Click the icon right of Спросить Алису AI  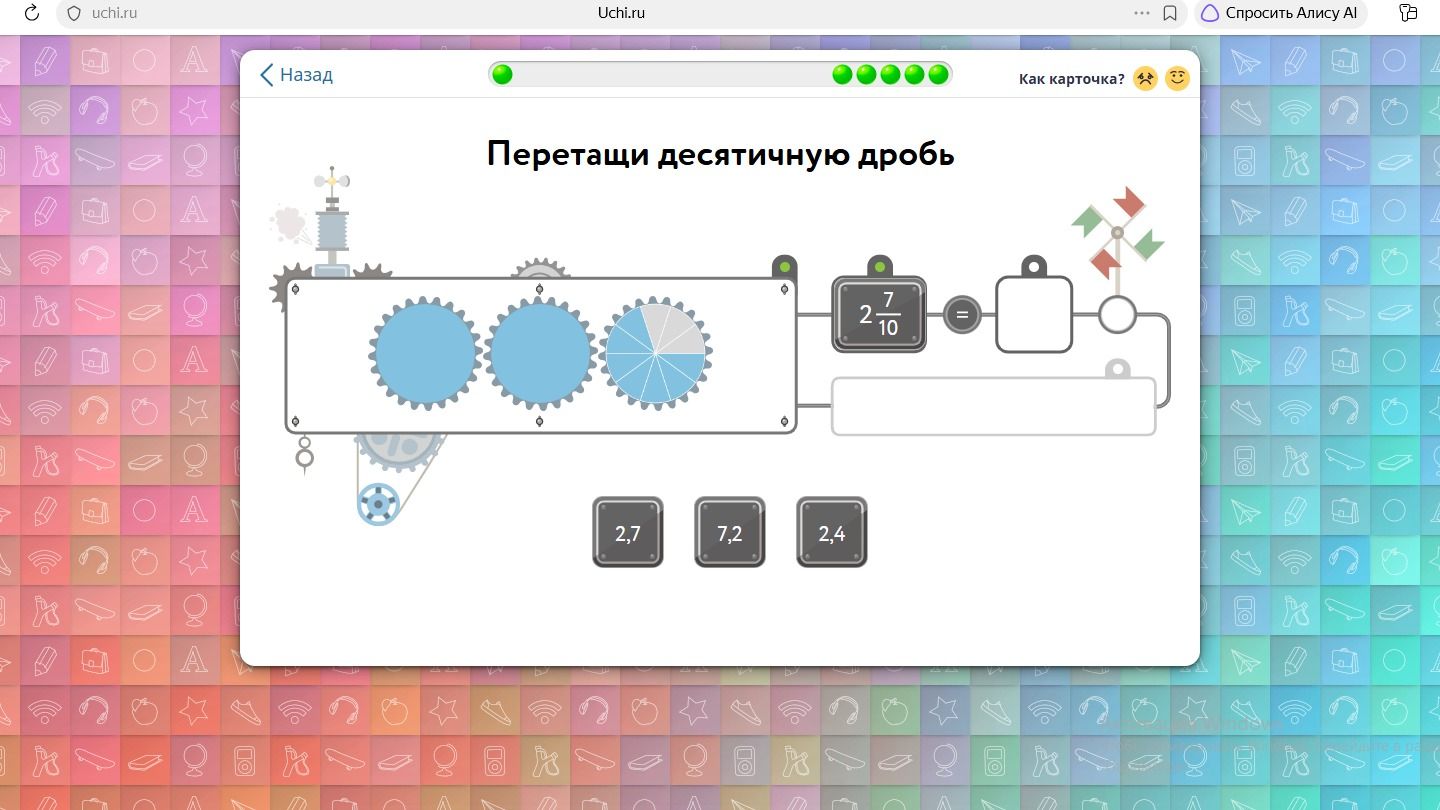click(x=1408, y=13)
